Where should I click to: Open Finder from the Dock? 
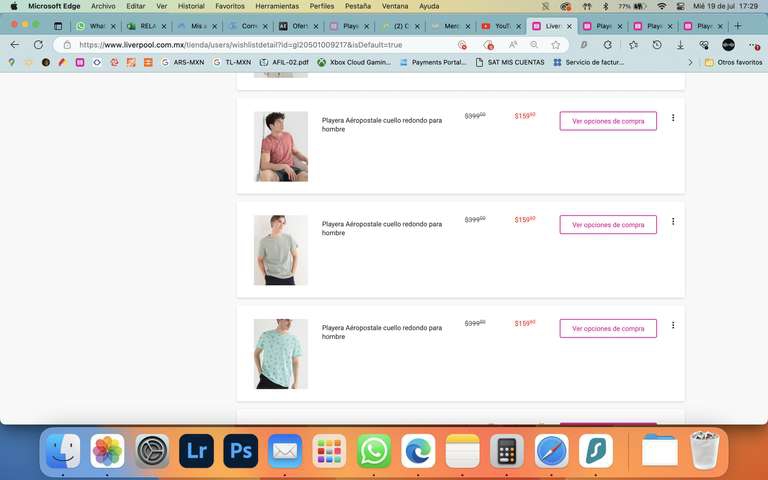click(x=63, y=451)
